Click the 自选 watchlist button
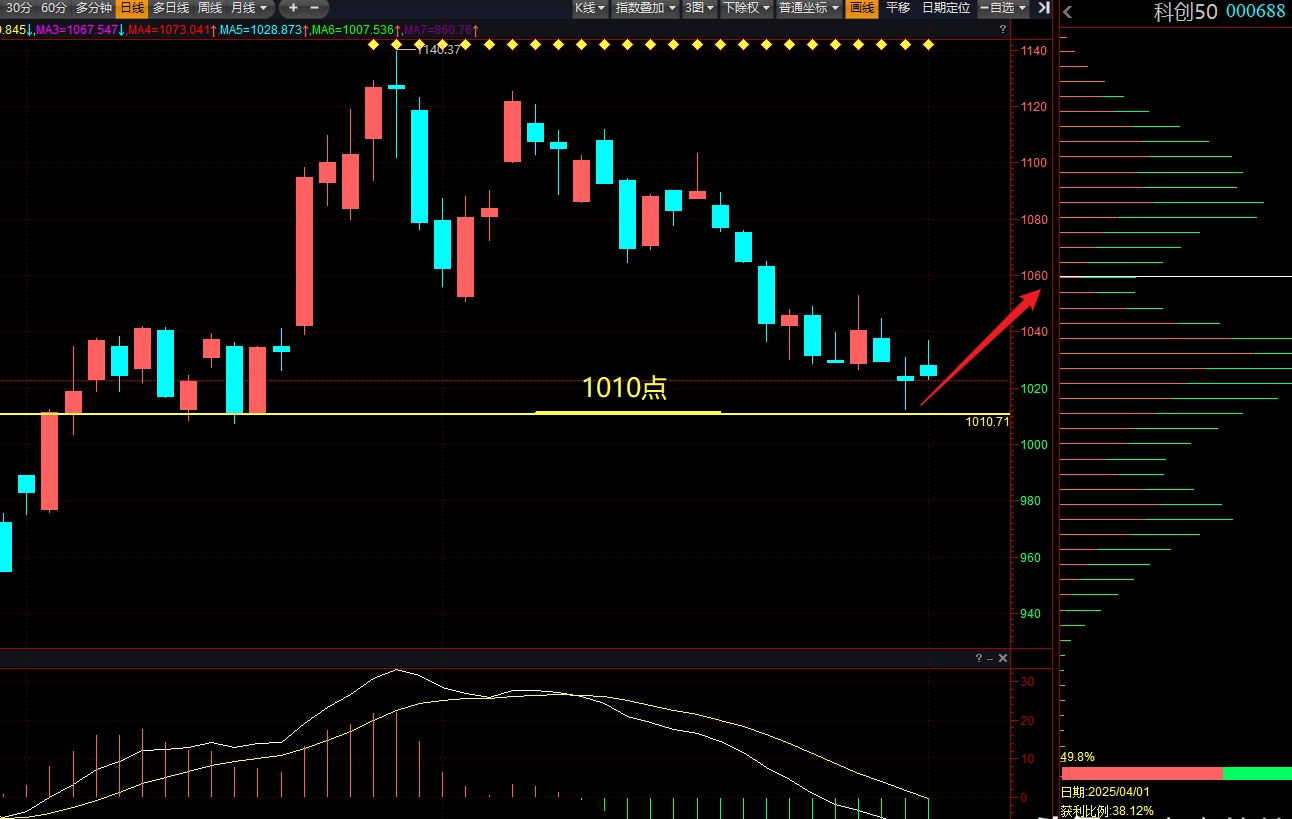The height and width of the screenshot is (819, 1292). pyautogui.click(x=1002, y=8)
